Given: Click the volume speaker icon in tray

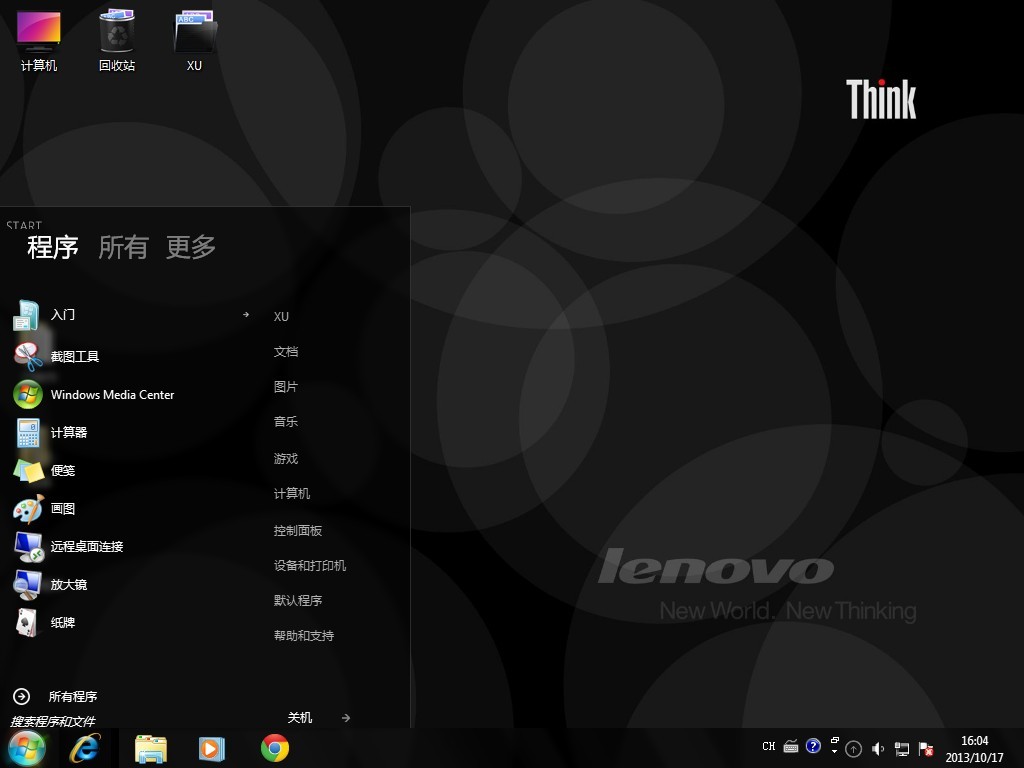Looking at the screenshot, I should tap(878, 748).
